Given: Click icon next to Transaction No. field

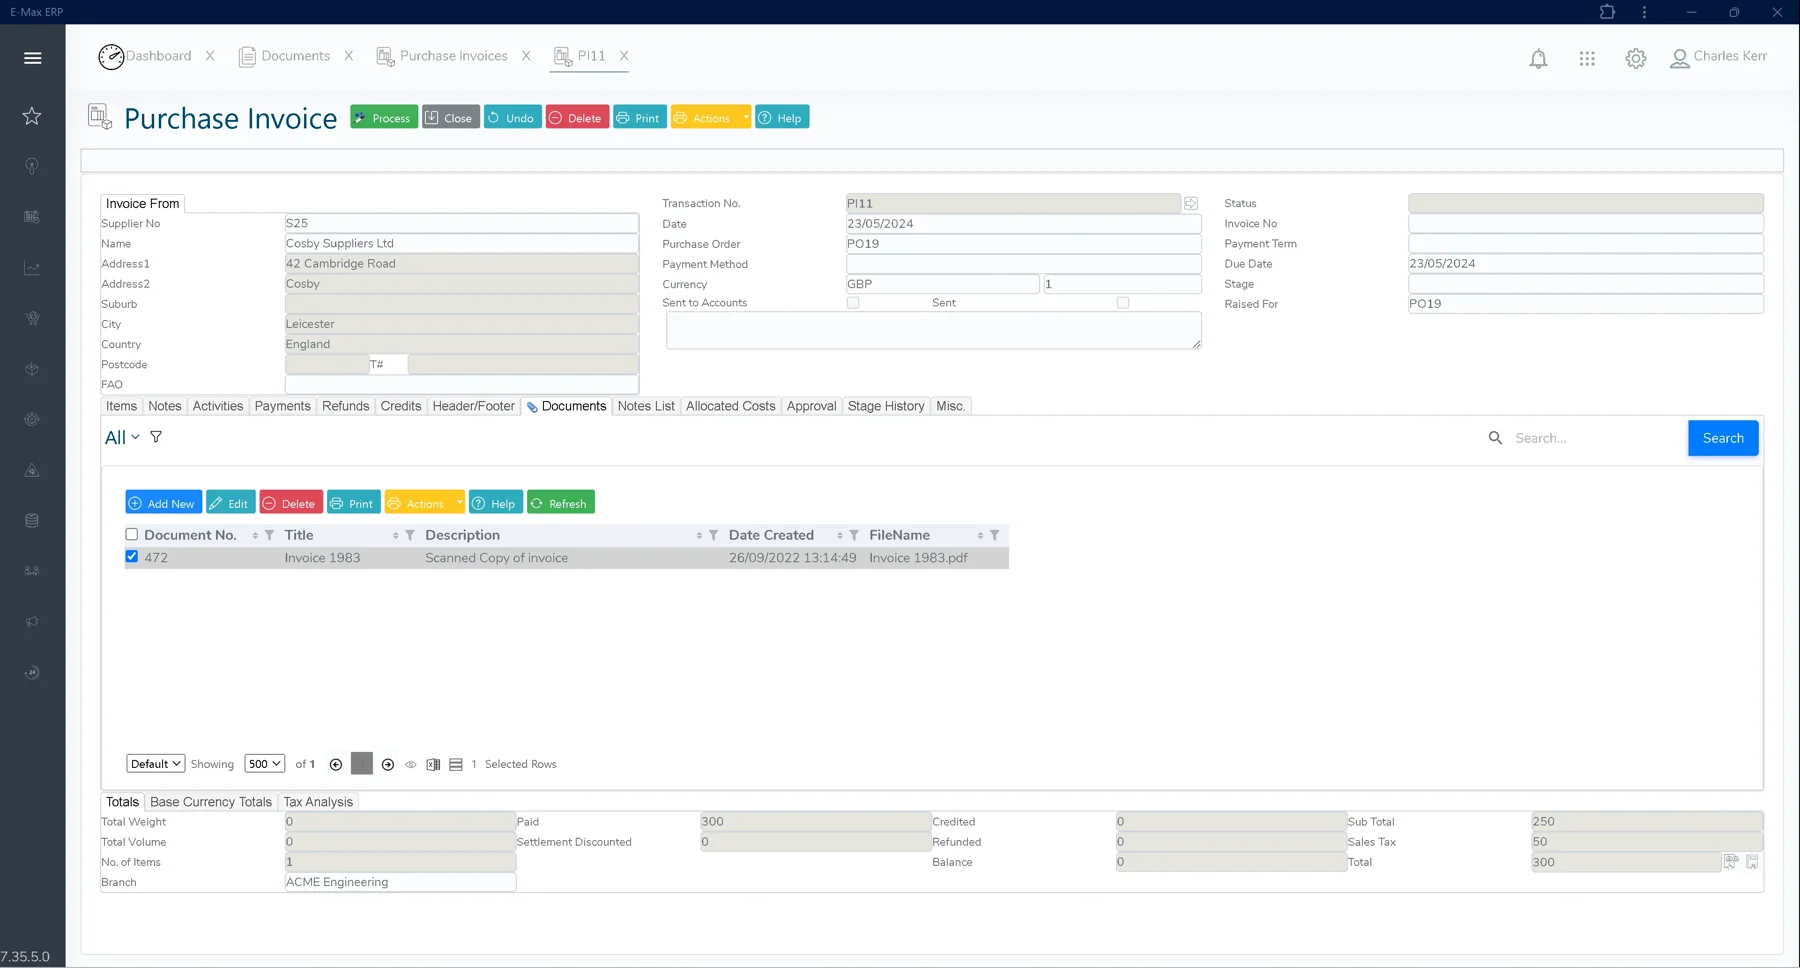Looking at the screenshot, I should [1191, 204].
